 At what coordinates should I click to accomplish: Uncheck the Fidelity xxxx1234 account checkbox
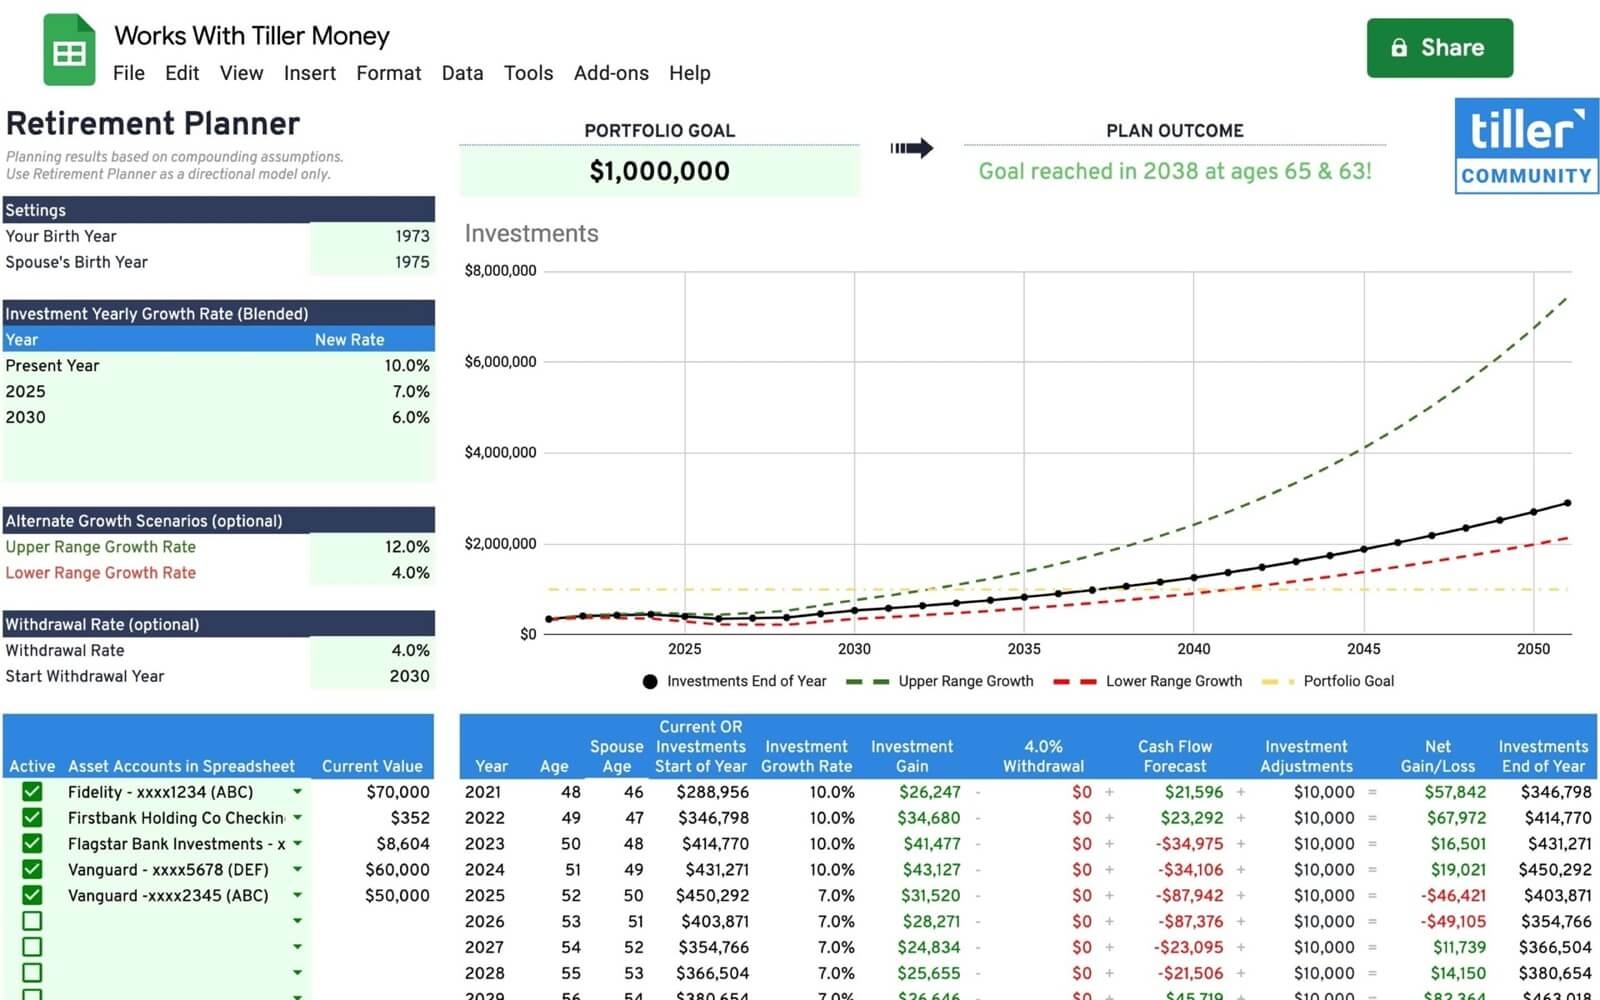tap(32, 792)
